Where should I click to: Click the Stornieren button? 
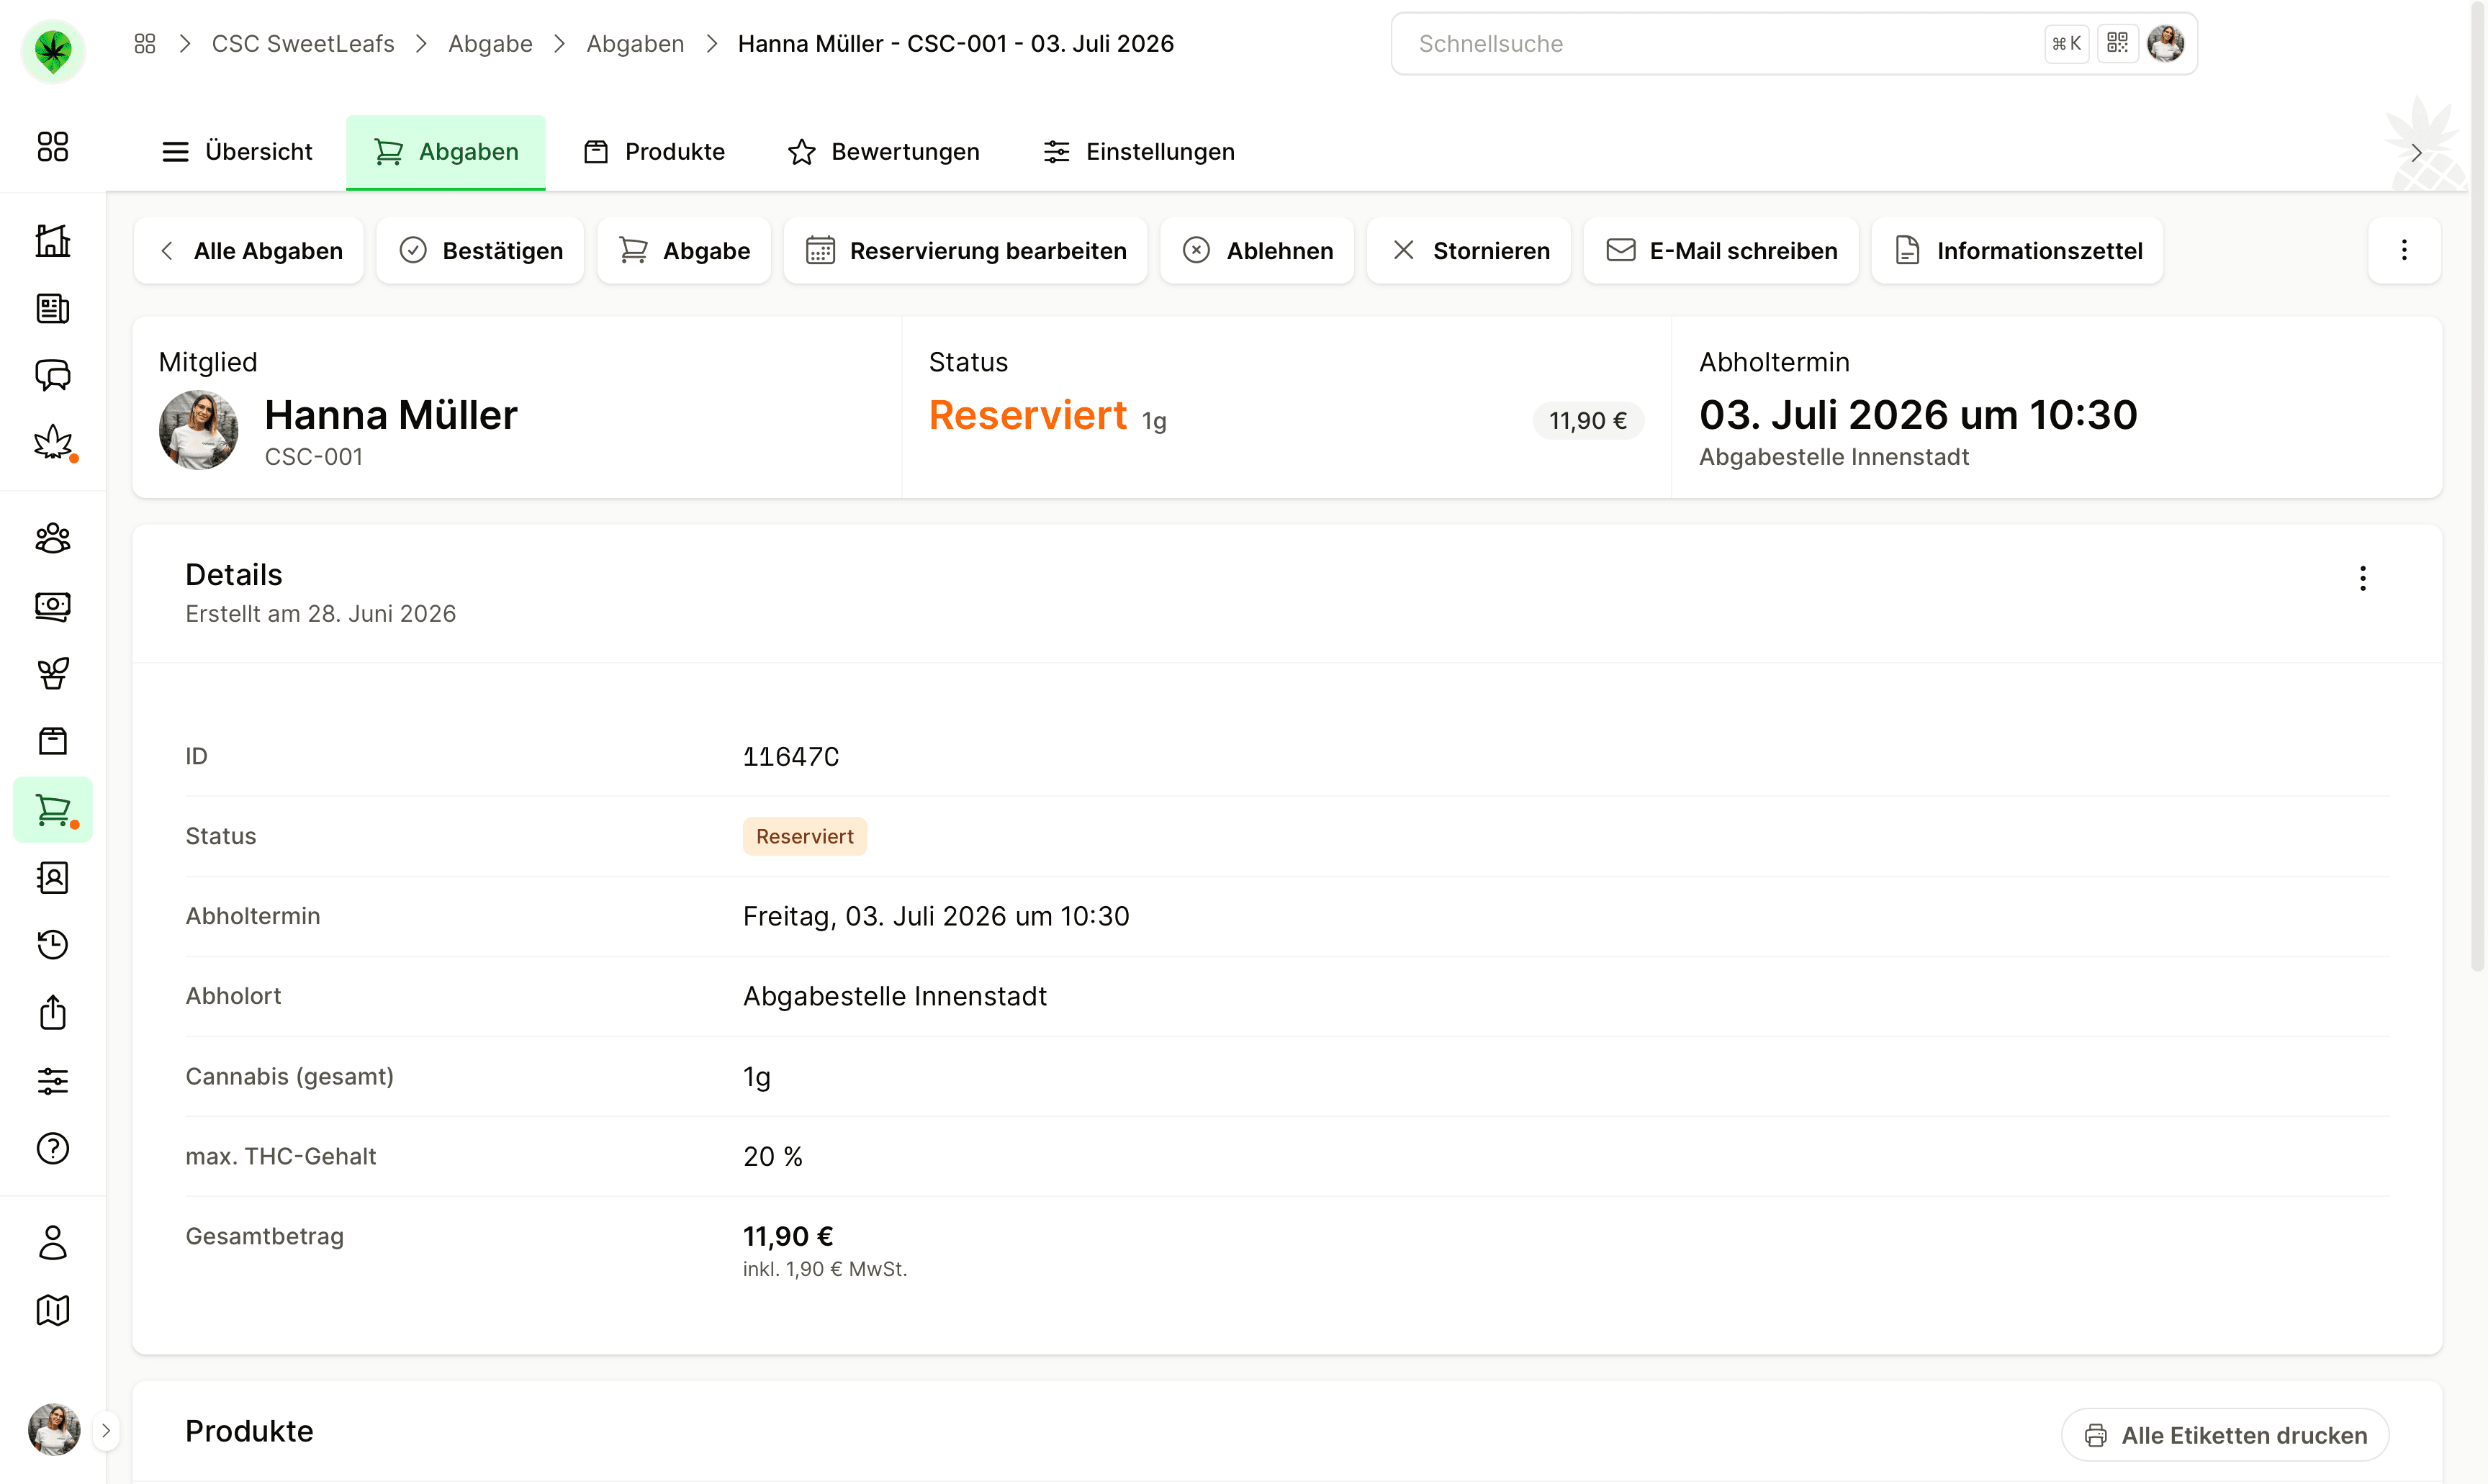pos(1469,250)
